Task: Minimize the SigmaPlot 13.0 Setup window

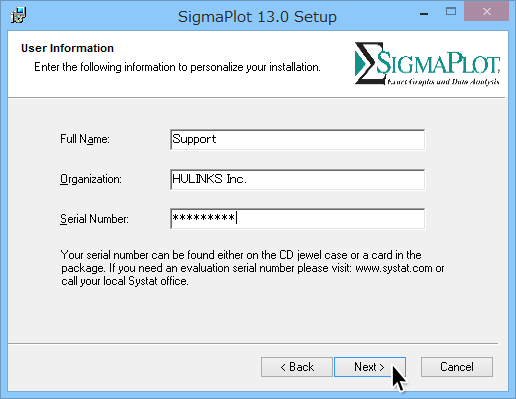Action: pyautogui.click(x=424, y=14)
